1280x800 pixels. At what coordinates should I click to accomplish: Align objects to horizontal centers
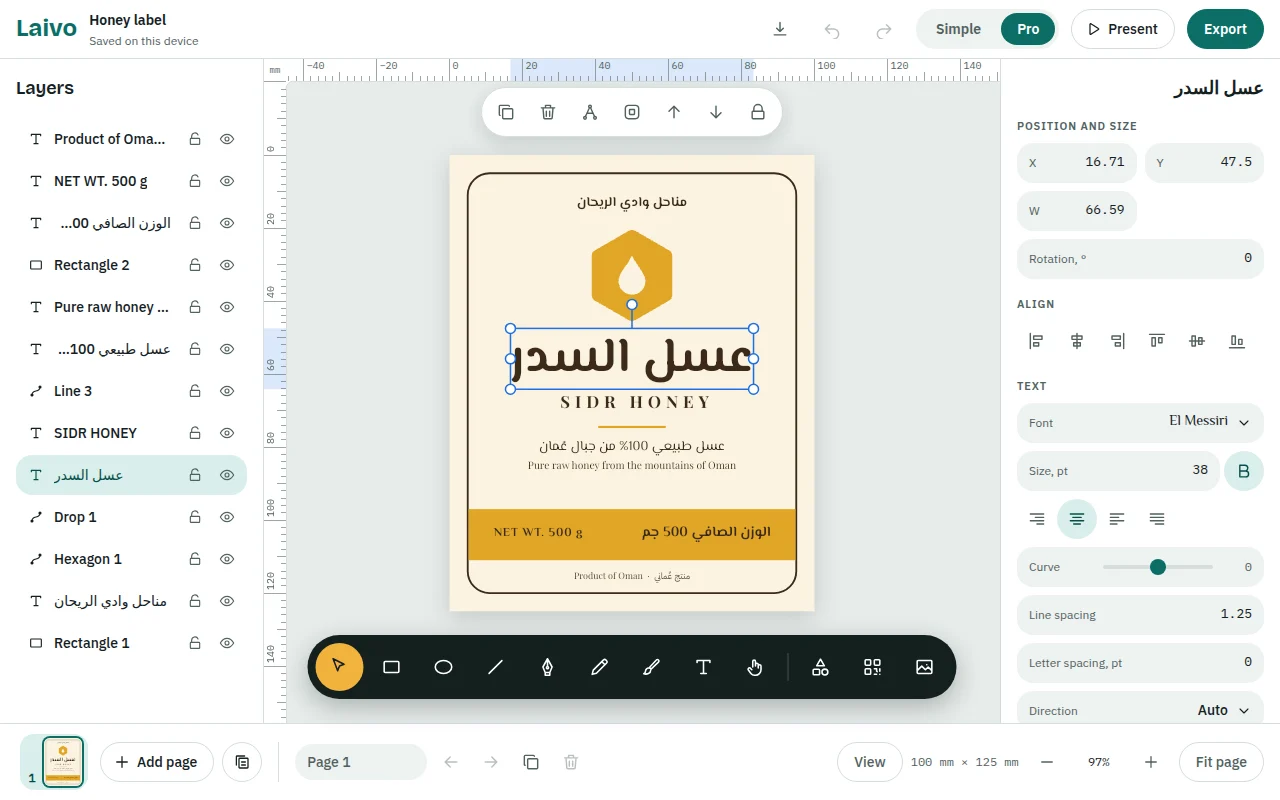point(1077,341)
